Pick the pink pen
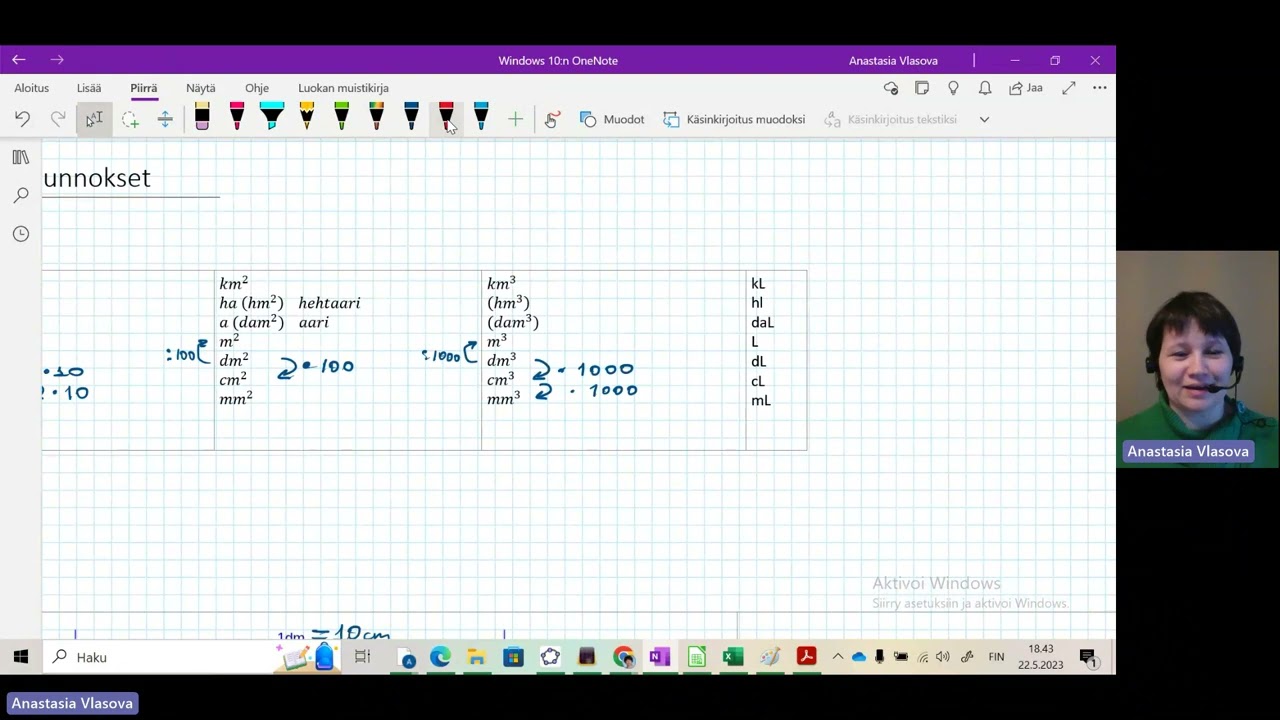This screenshot has width=1280, height=720. click(x=237, y=117)
